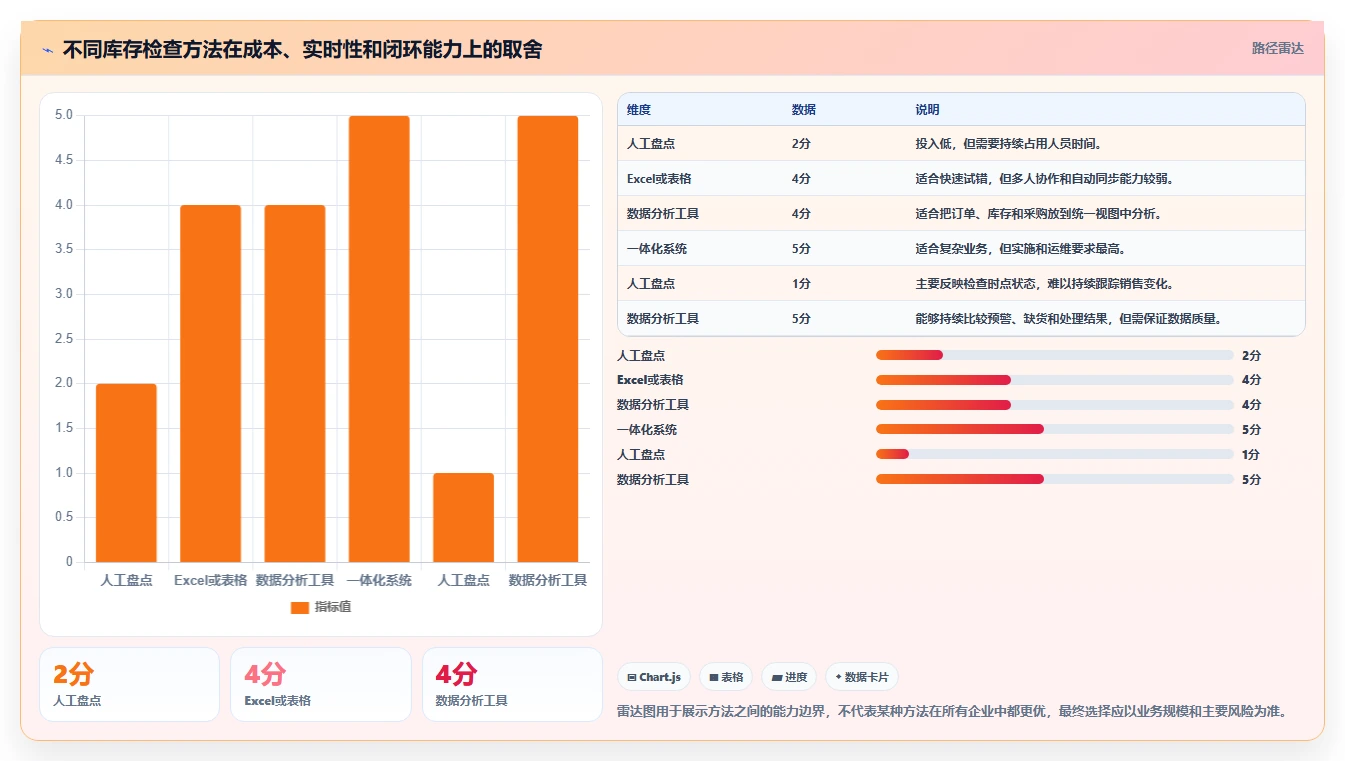This screenshot has height=761, width=1345.
Task: Open the 2分 人工盘点 summary card
Action: tap(129, 684)
